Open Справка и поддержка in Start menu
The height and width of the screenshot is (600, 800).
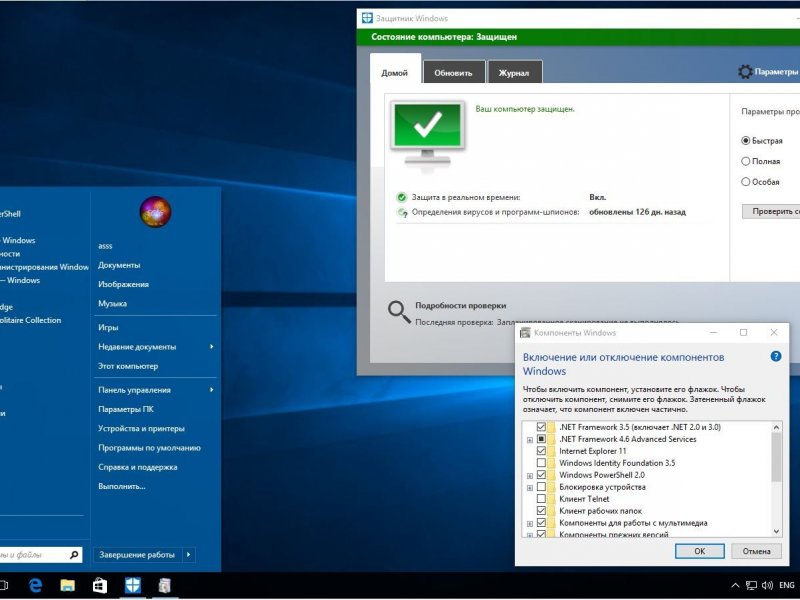(x=138, y=467)
